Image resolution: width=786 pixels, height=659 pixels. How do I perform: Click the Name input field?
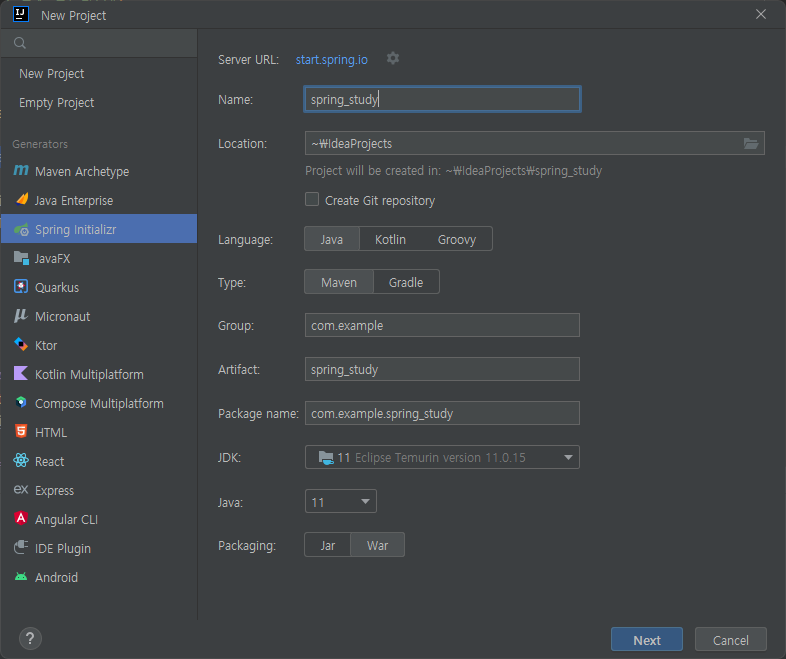point(442,99)
